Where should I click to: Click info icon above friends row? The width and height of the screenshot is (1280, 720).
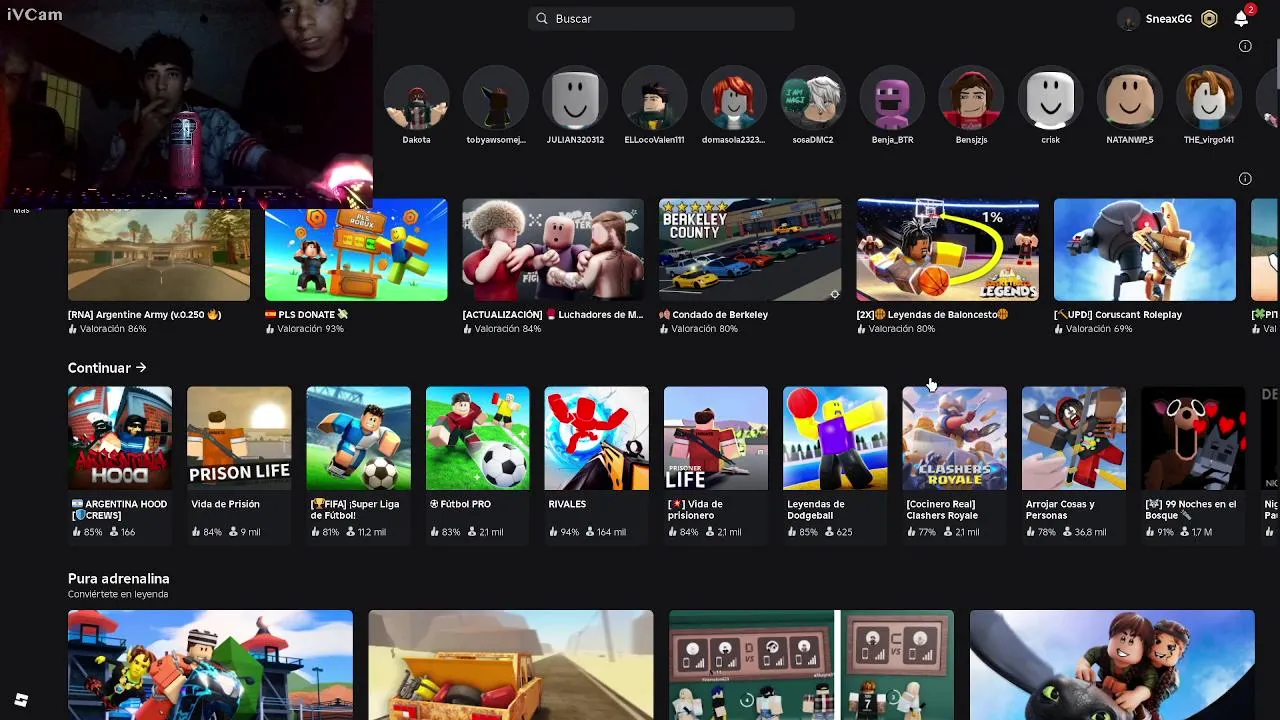1245,46
